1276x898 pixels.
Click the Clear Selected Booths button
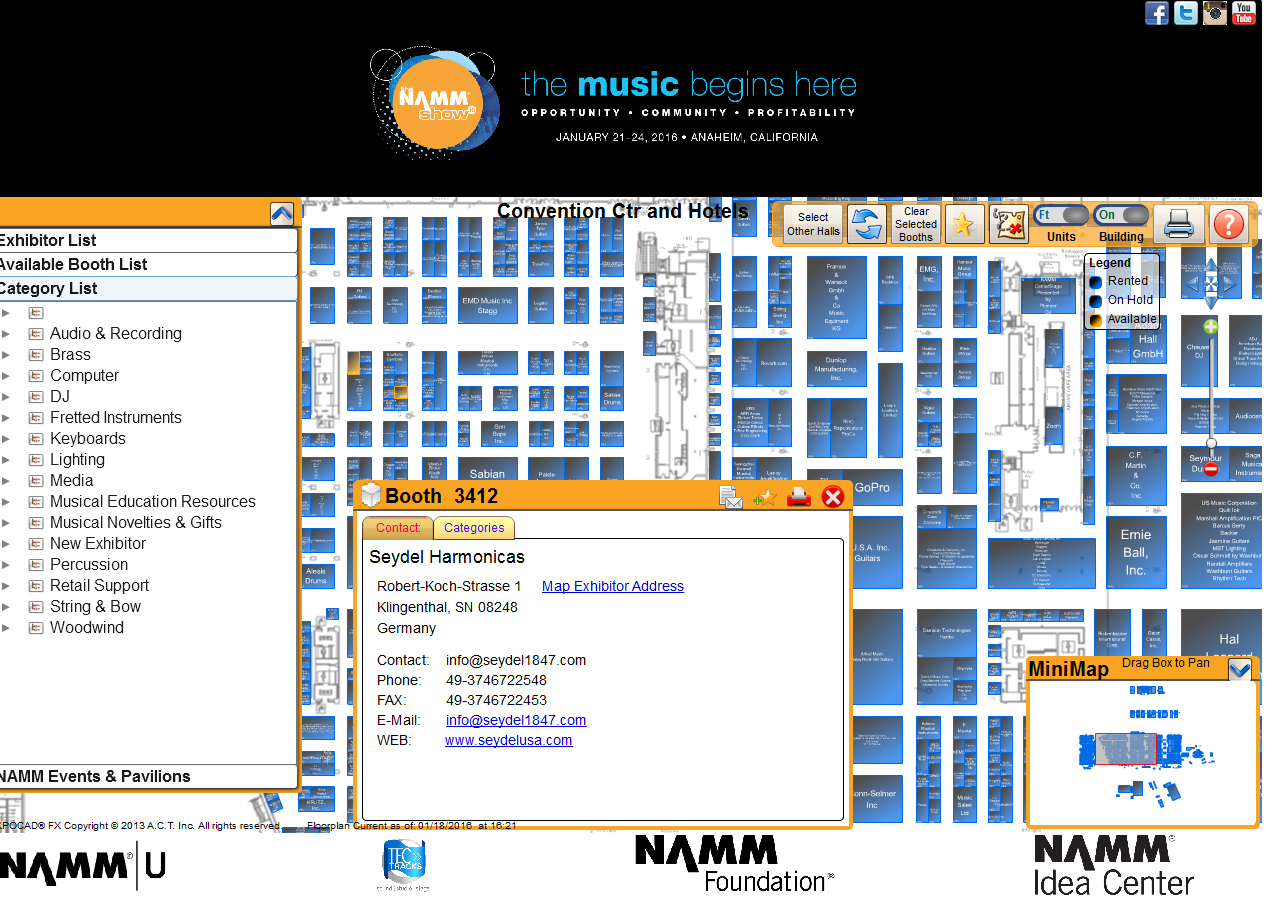point(916,224)
